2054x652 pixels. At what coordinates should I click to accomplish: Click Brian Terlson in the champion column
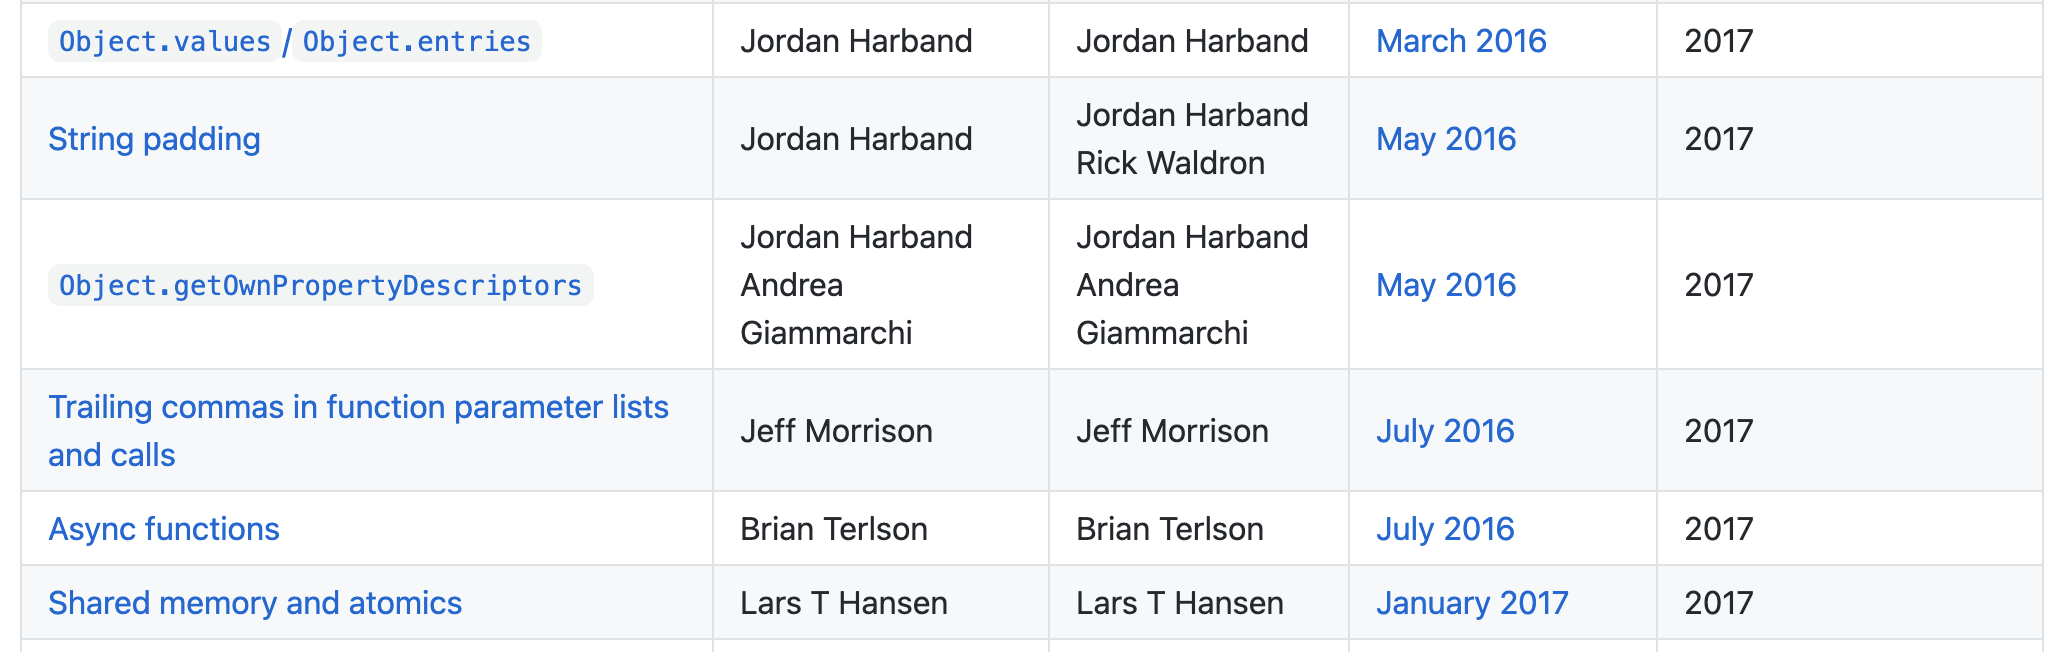click(1170, 529)
